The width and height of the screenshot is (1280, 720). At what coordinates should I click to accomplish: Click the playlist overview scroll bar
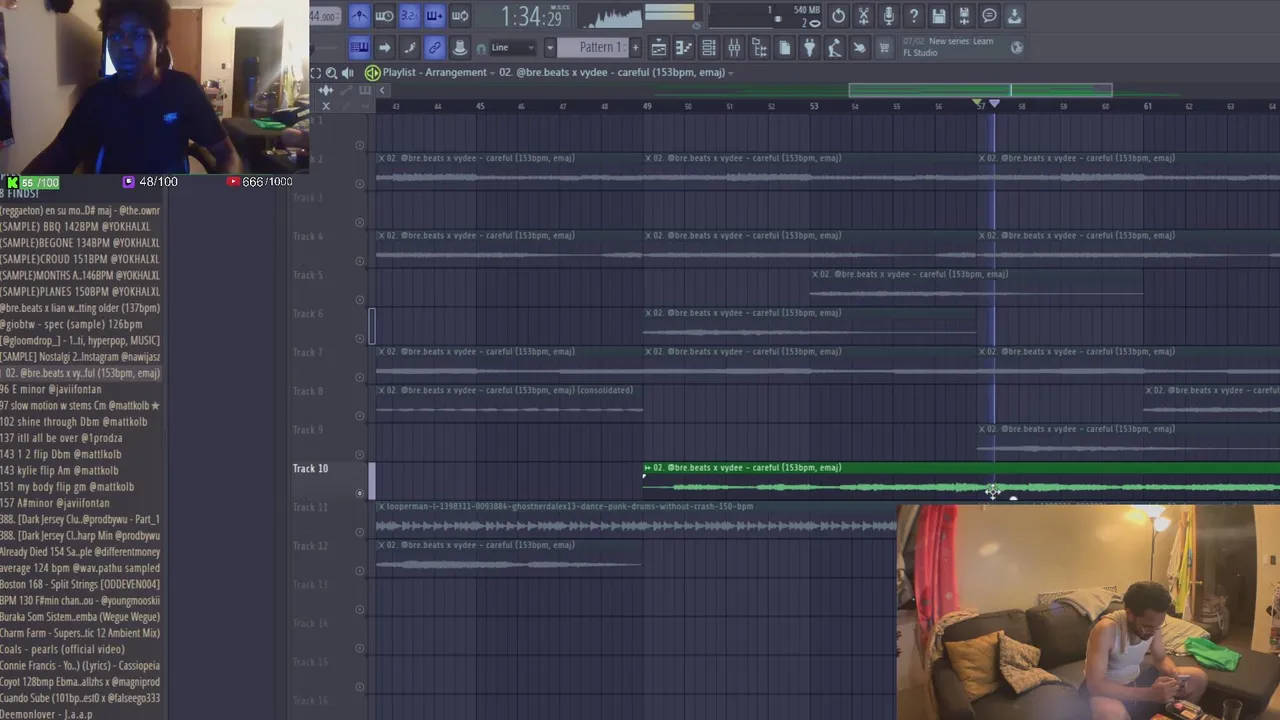(x=980, y=91)
